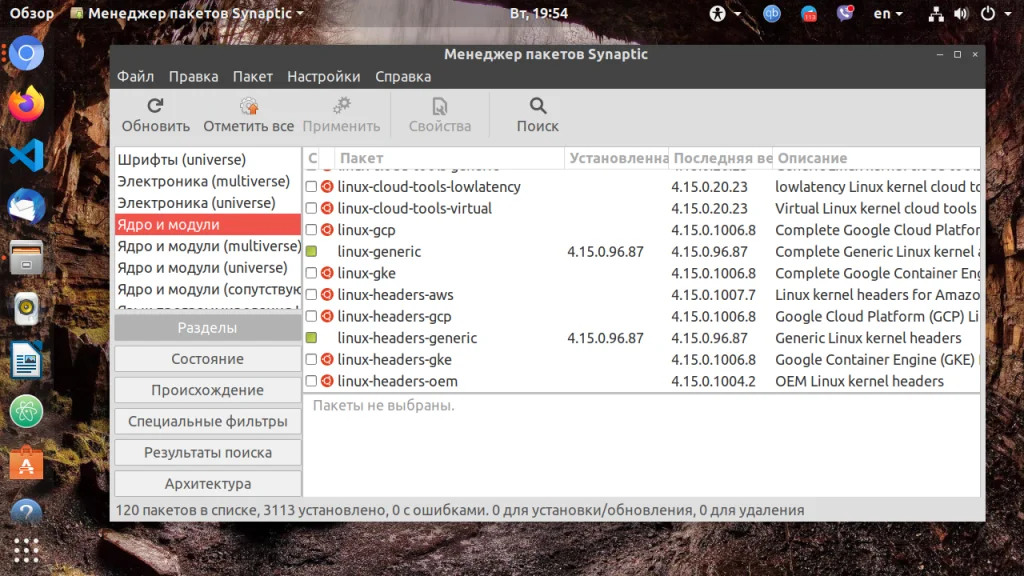Click Ubuntu support icon beside linux-headers-aws
Image resolution: width=1024 pixels, height=576 pixels.
click(327, 295)
